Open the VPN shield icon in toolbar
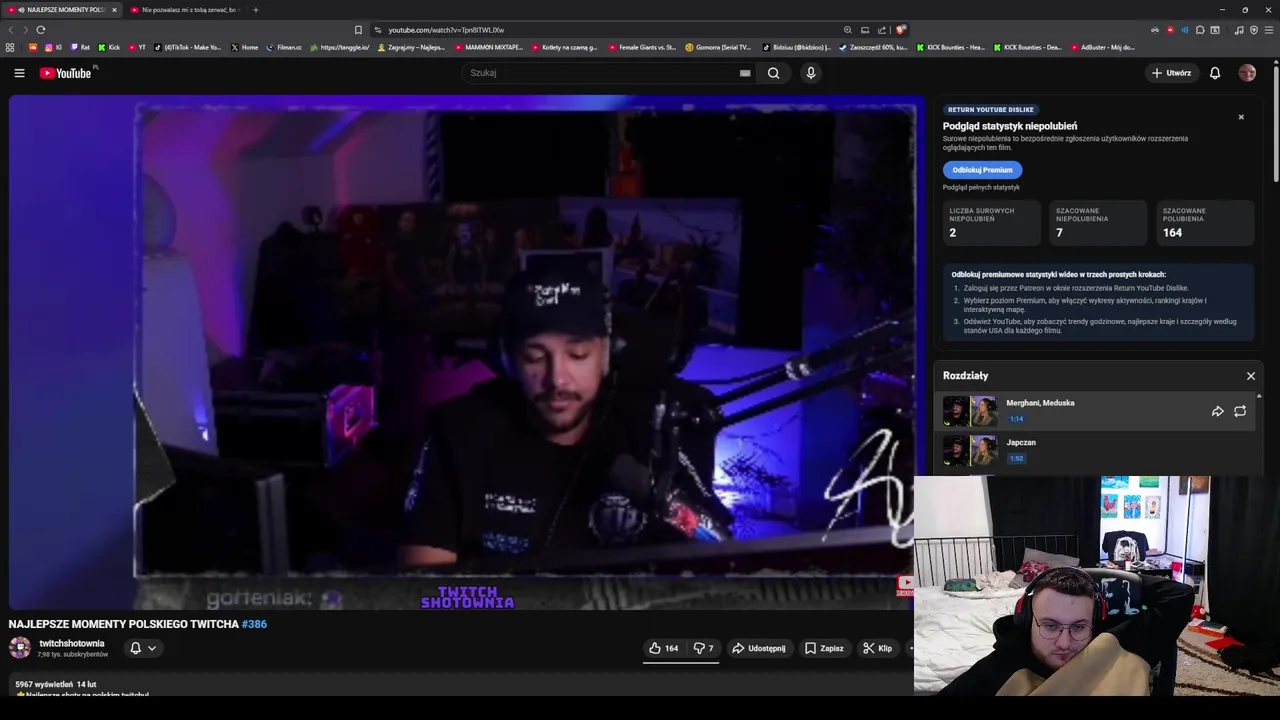 pyautogui.click(x=1254, y=30)
